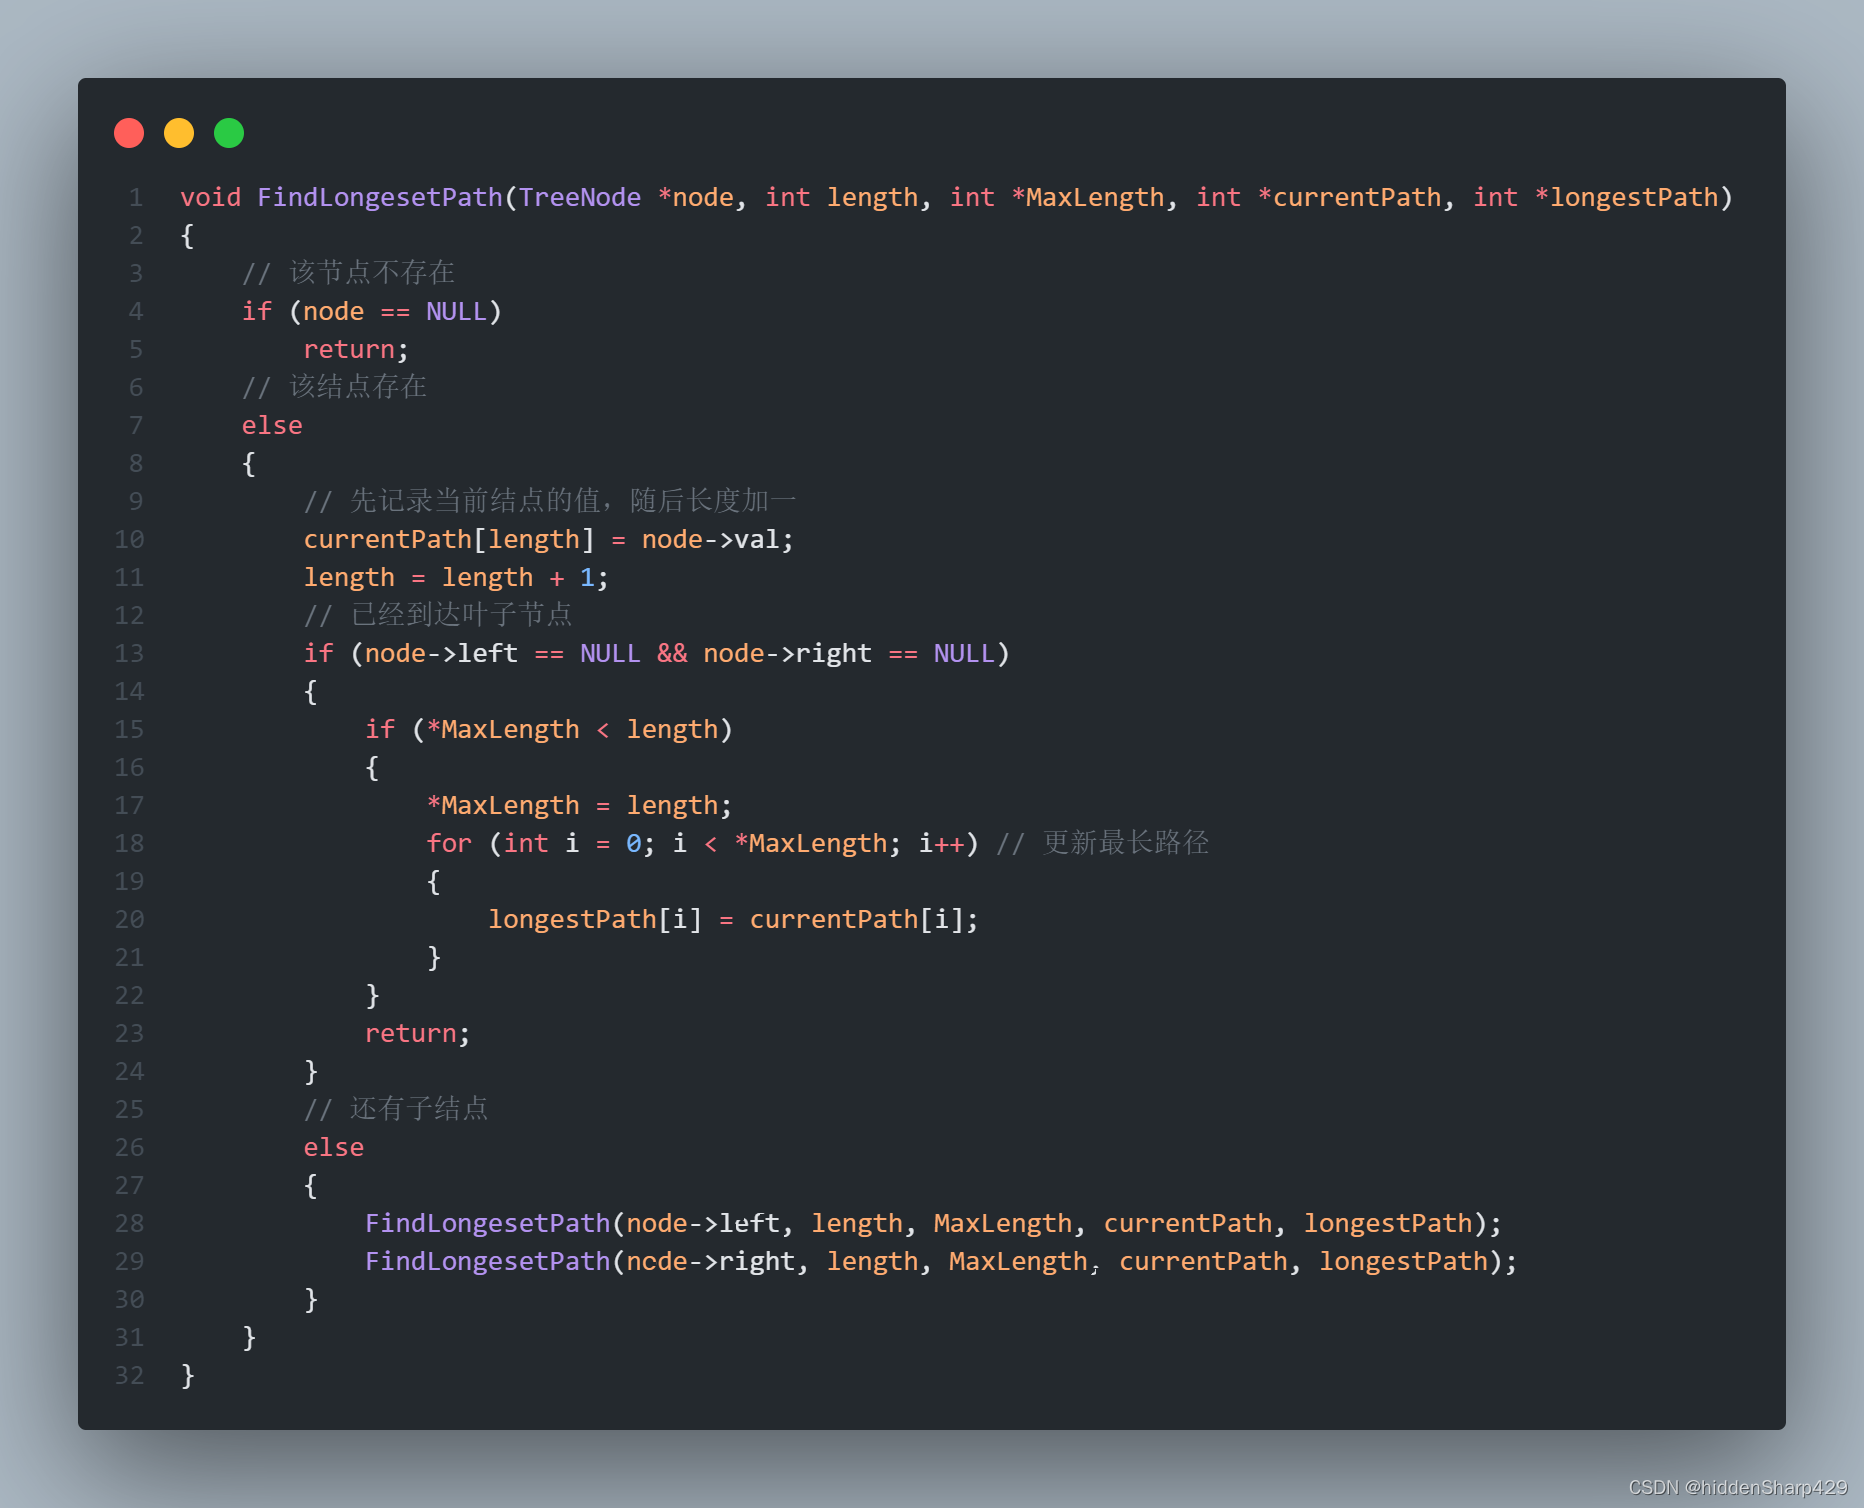Click '*MaxLength = length;' on line 17
The width and height of the screenshot is (1864, 1508).
(x=579, y=805)
